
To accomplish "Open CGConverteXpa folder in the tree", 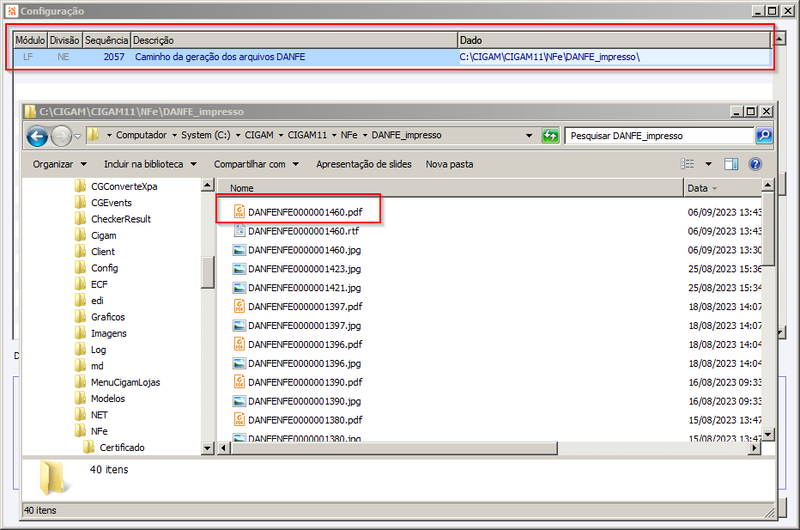I will coord(116,186).
